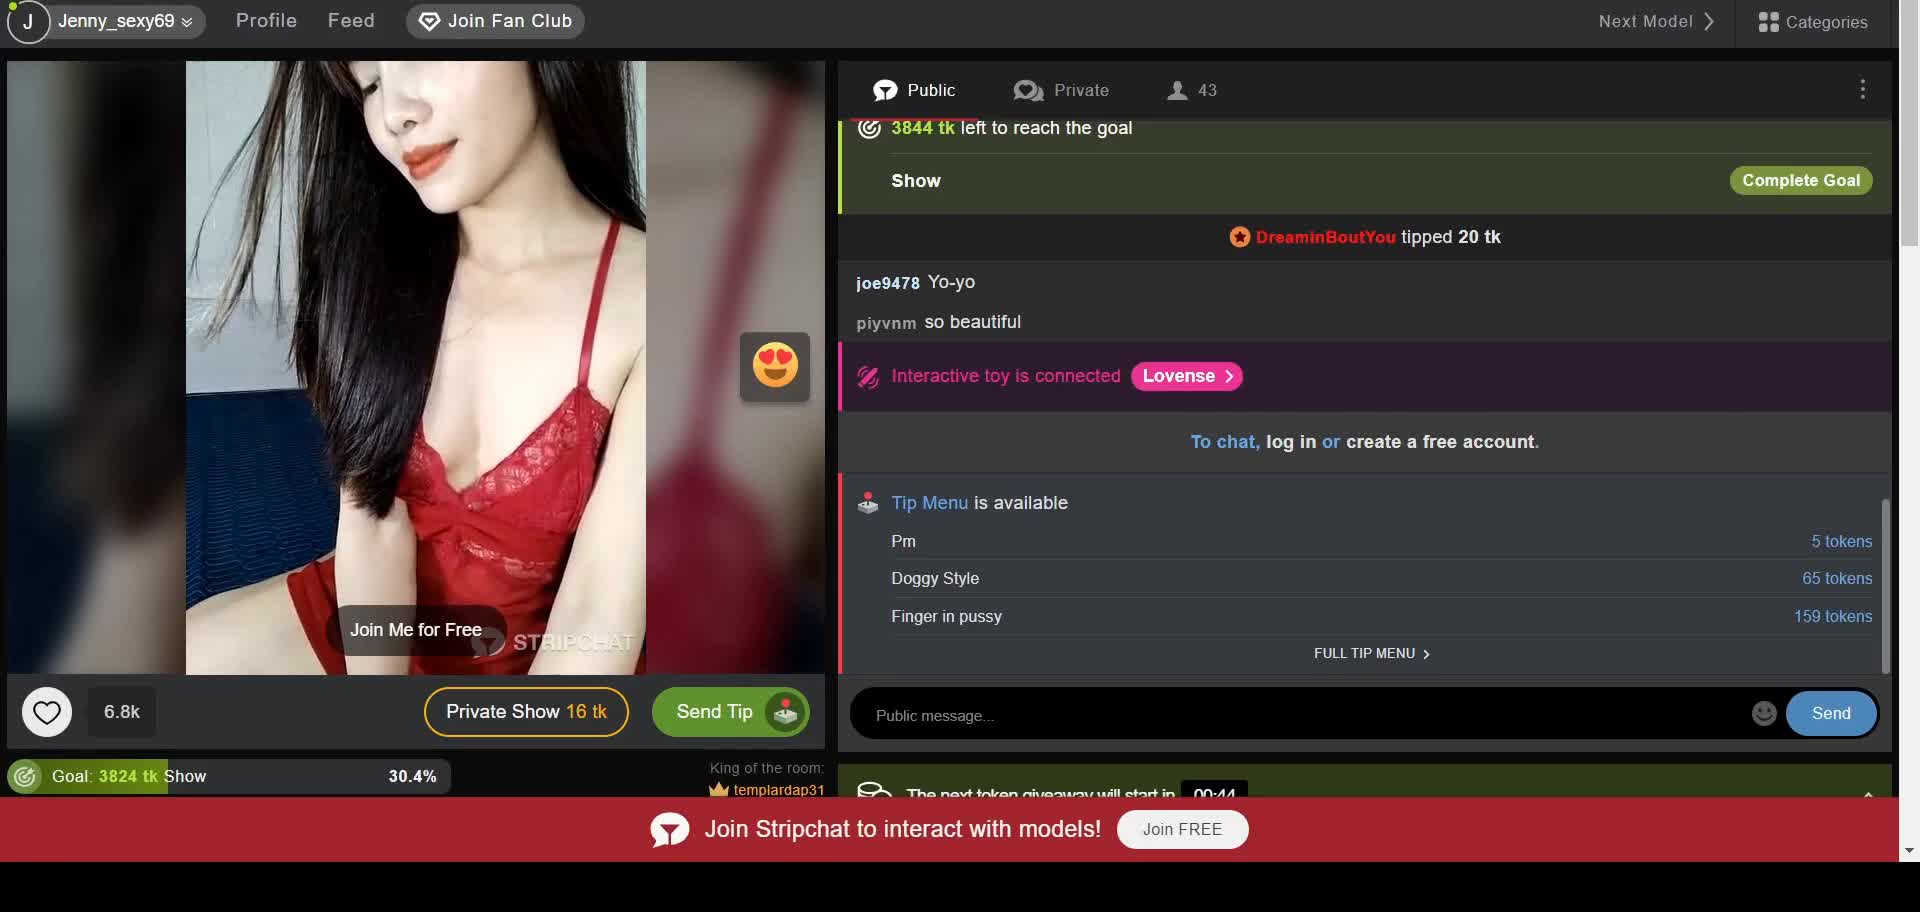Go to Next Model arrow
The image size is (1920, 912).
click(x=1709, y=21)
